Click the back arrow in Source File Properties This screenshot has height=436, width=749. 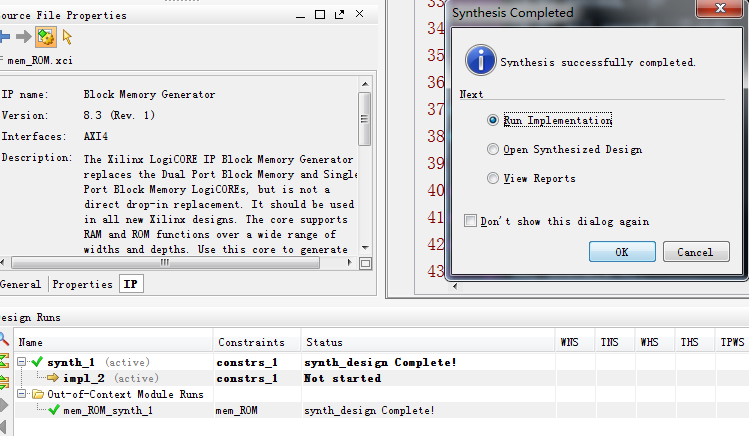(x=4, y=37)
